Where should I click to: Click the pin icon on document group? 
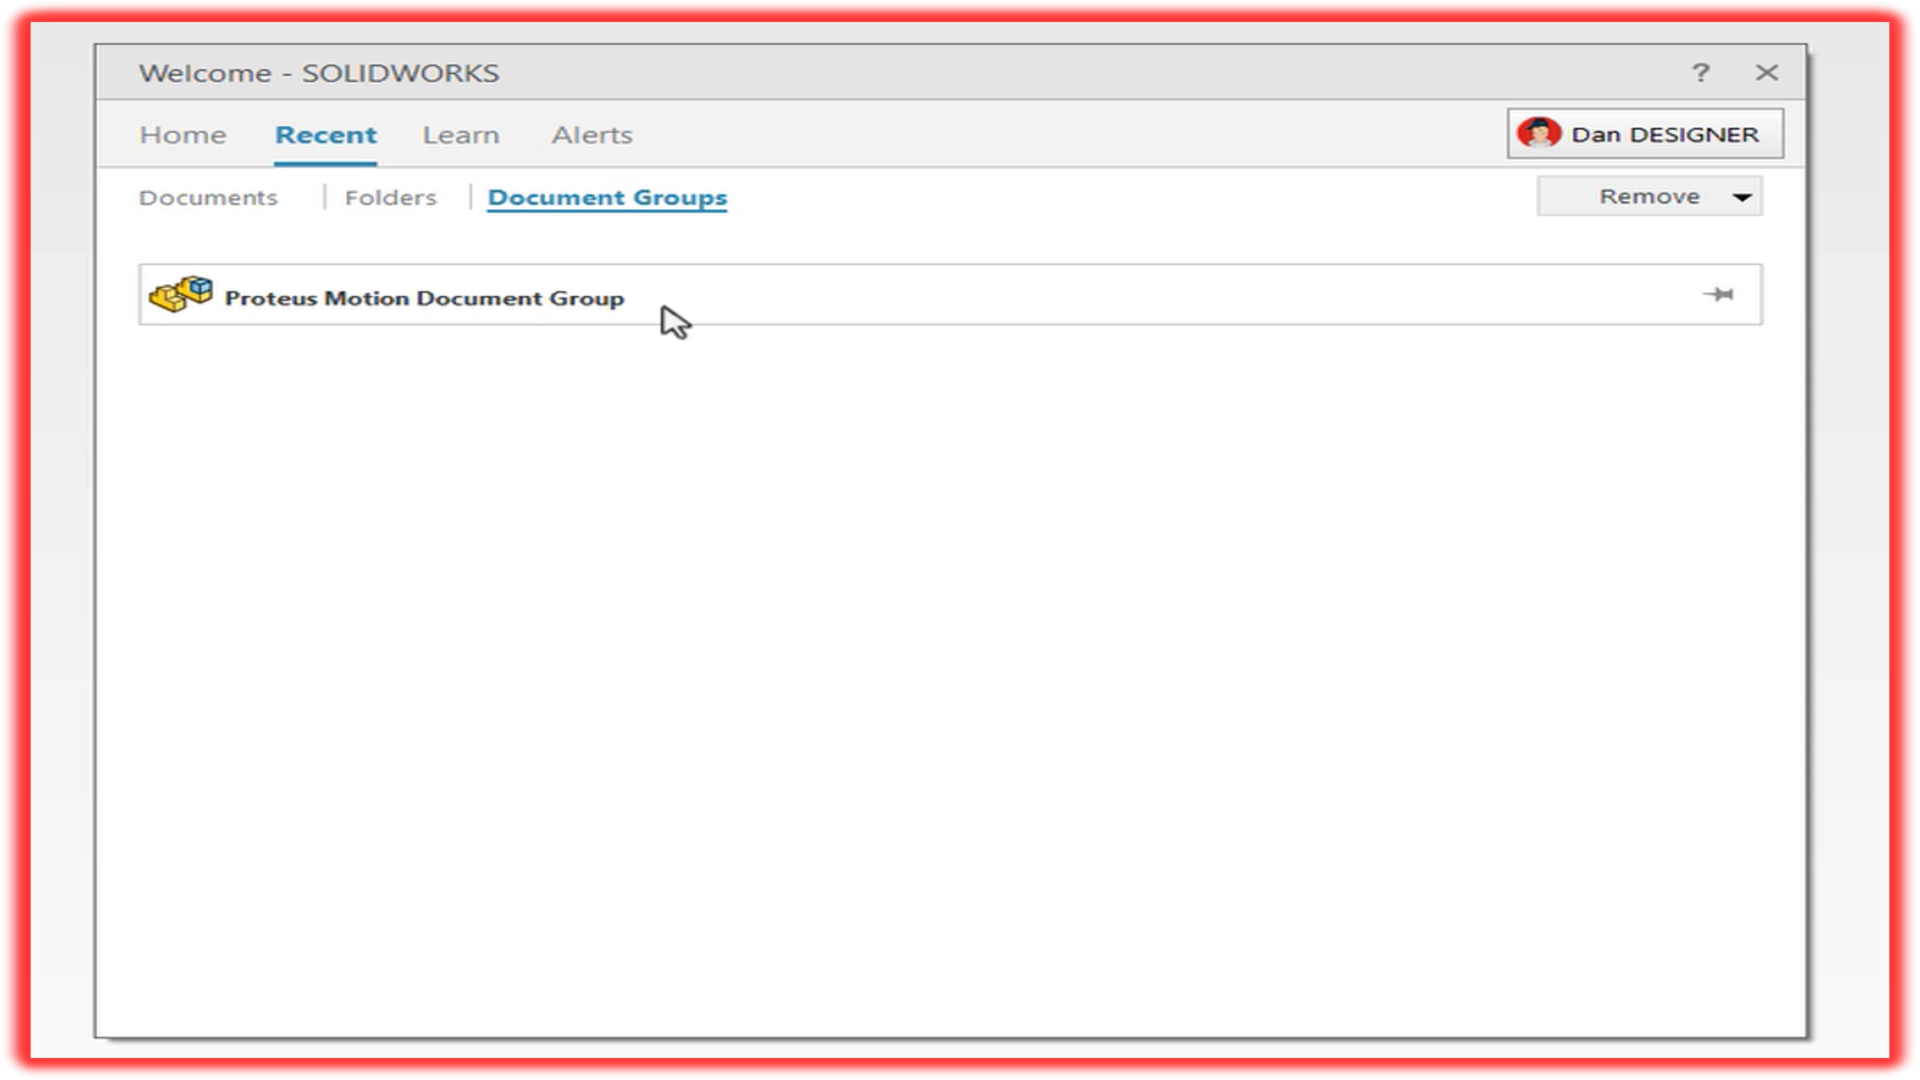pos(1721,294)
